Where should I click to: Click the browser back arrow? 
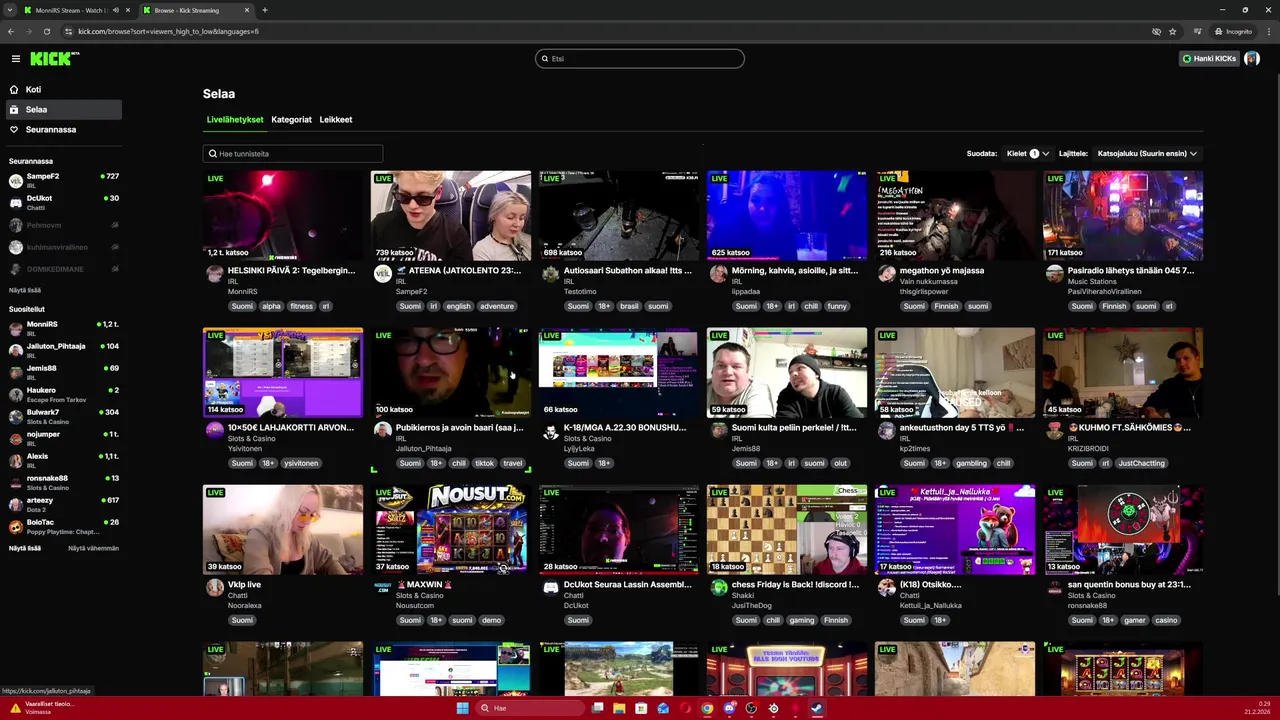point(11,31)
